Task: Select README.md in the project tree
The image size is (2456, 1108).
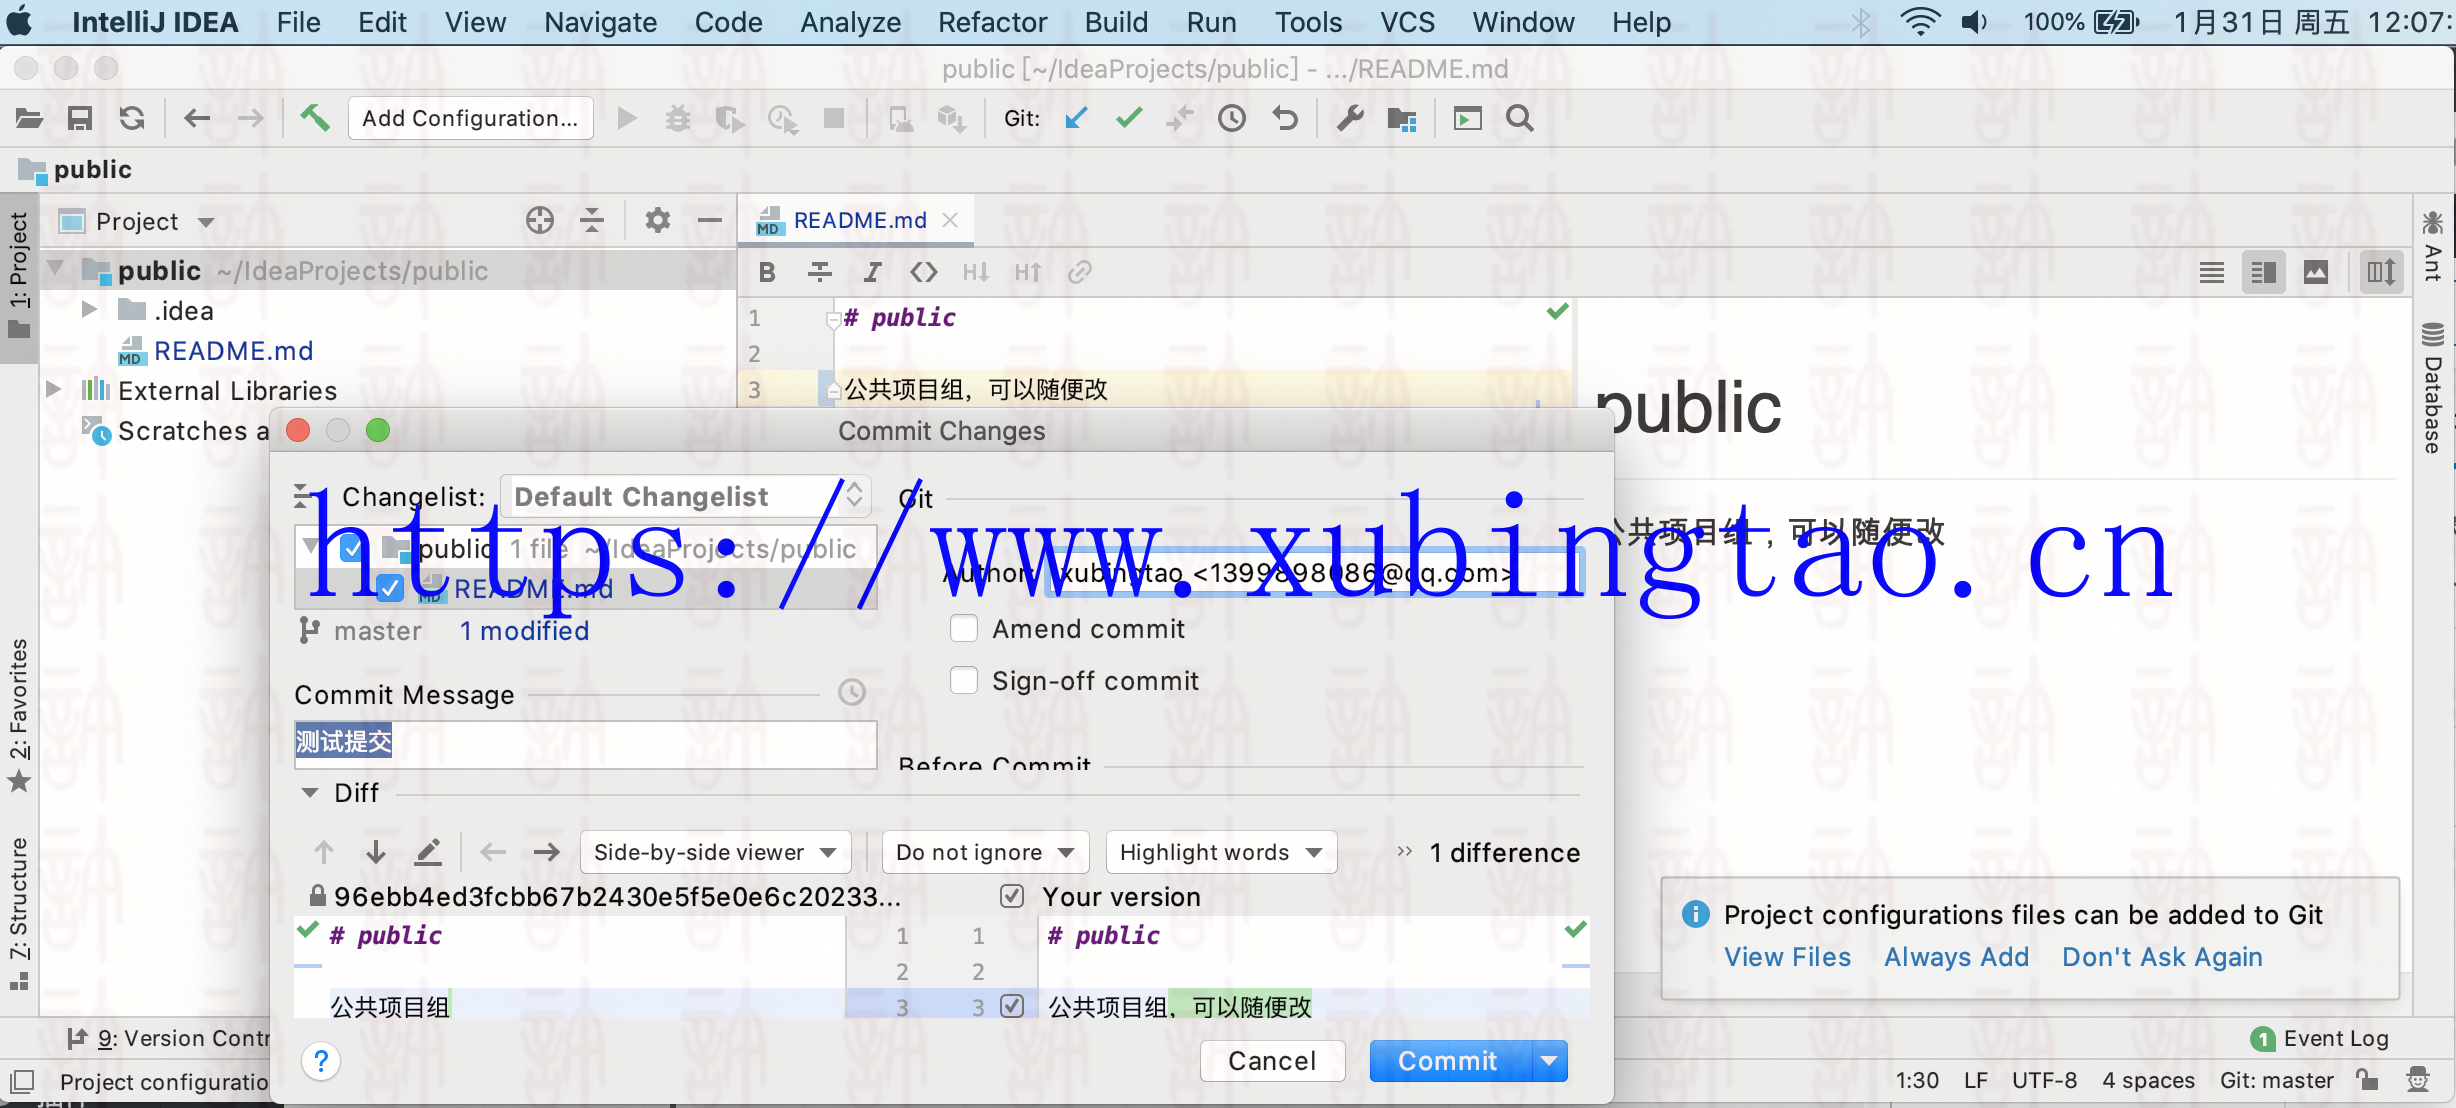Action: click(x=233, y=351)
